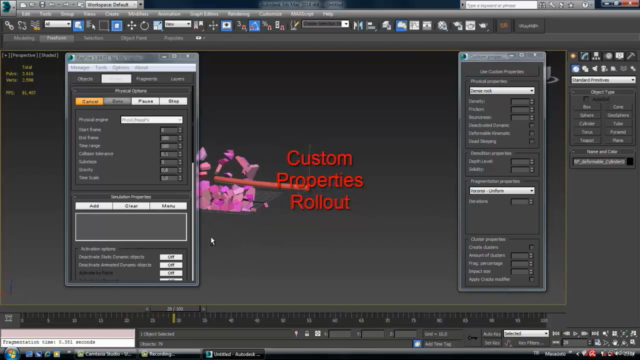Toggle the 3D Snaps icon
Viewport: 640px width, 360px height.
click(241, 26)
